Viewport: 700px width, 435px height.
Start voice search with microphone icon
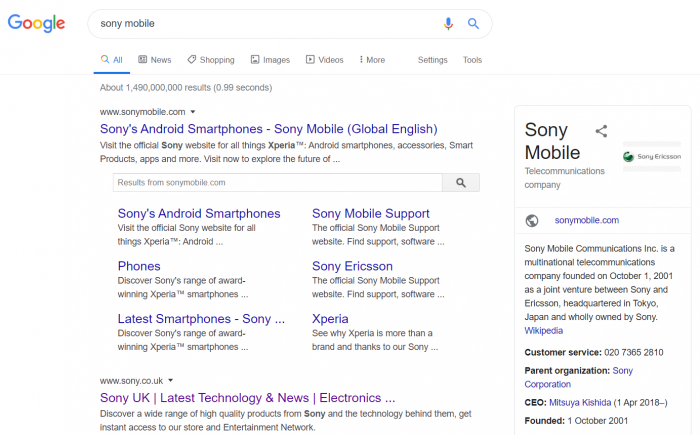449,23
